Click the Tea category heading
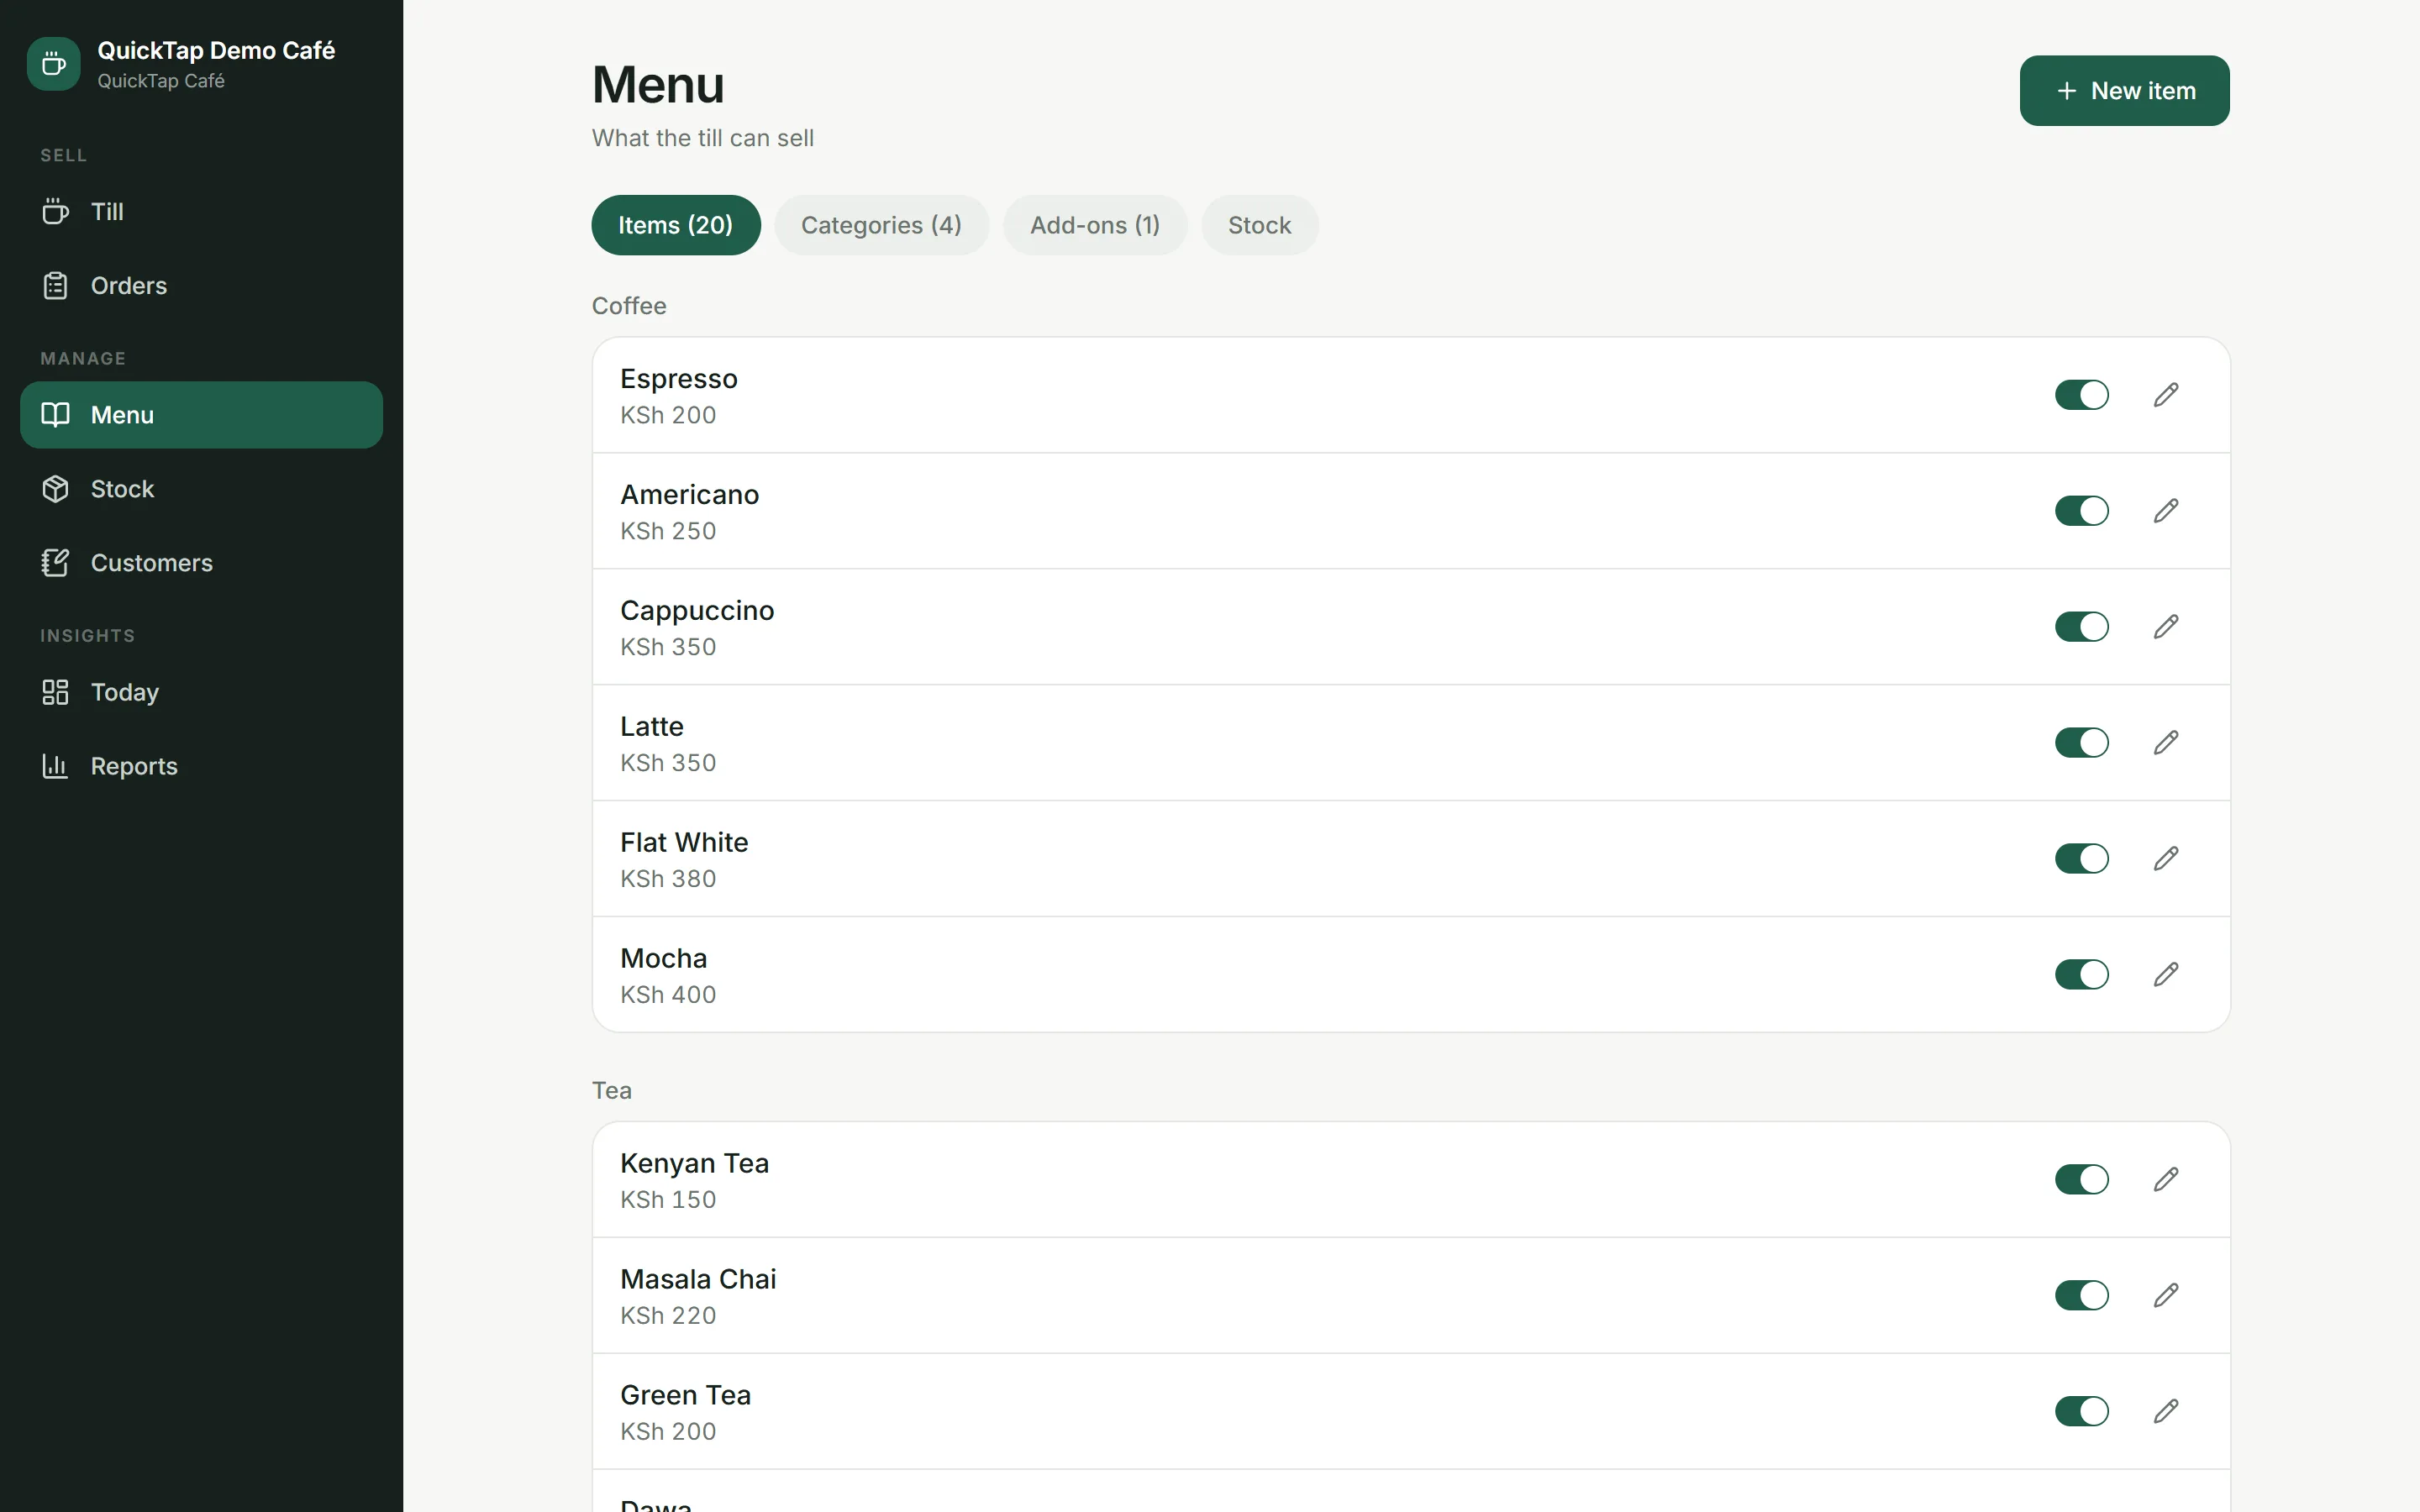This screenshot has width=2420, height=1512. click(x=612, y=1091)
